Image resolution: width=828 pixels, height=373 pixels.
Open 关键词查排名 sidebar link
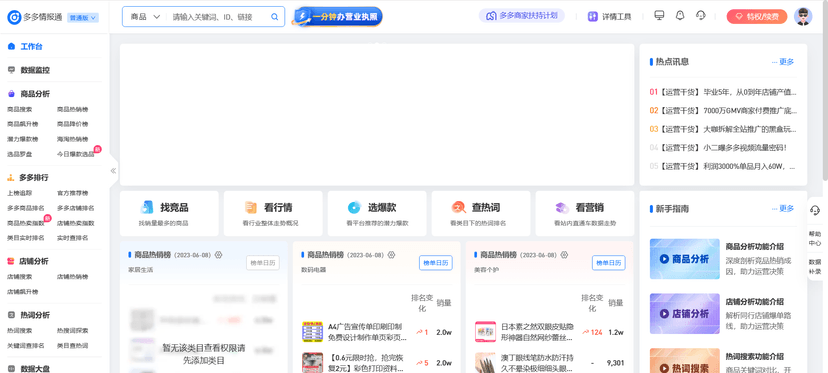(25, 346)
